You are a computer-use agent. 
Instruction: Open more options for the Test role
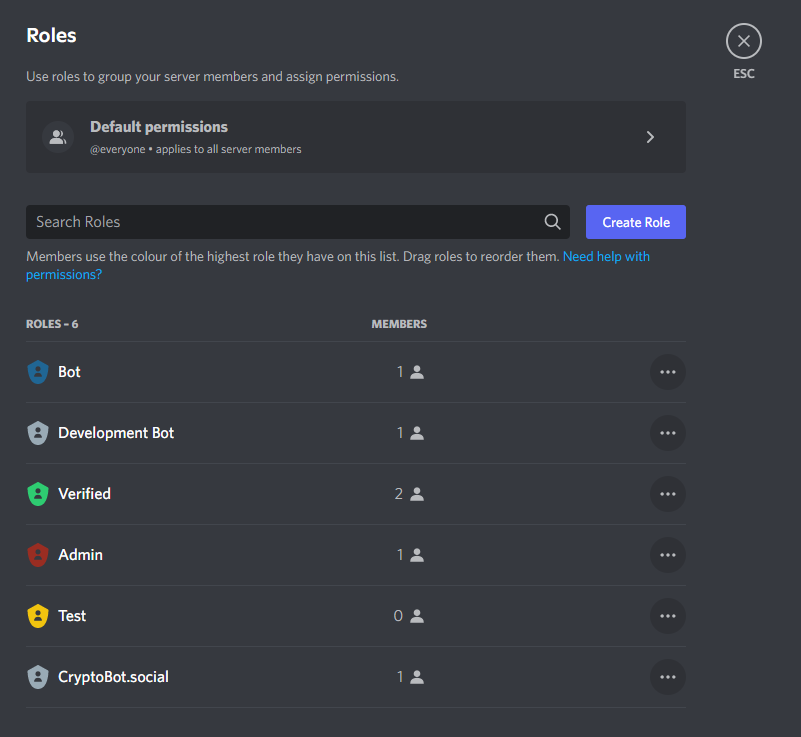[667, 616]
